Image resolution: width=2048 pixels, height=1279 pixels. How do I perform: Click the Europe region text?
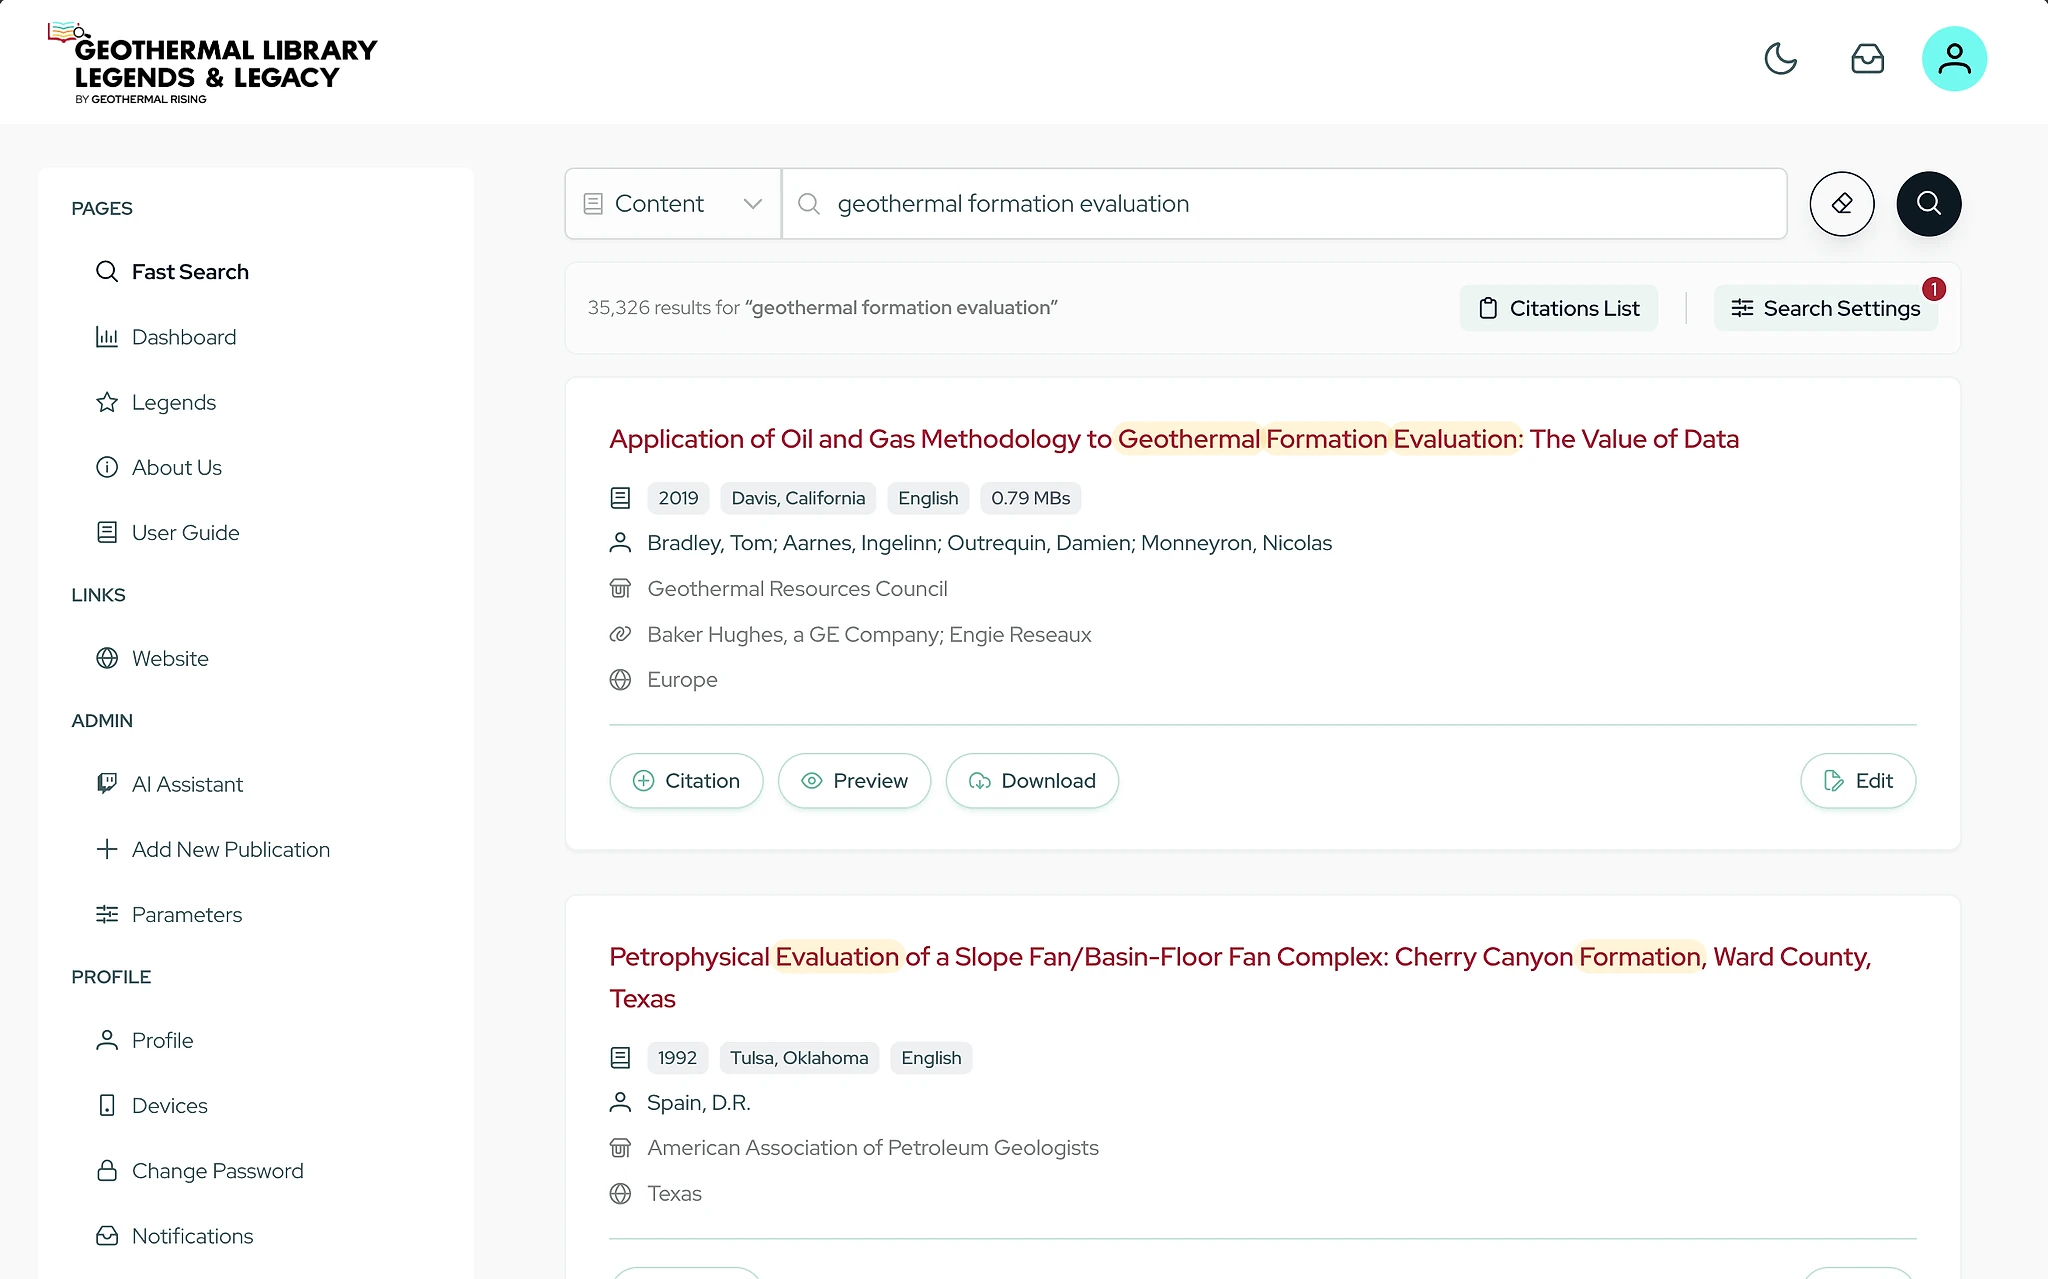682,680
